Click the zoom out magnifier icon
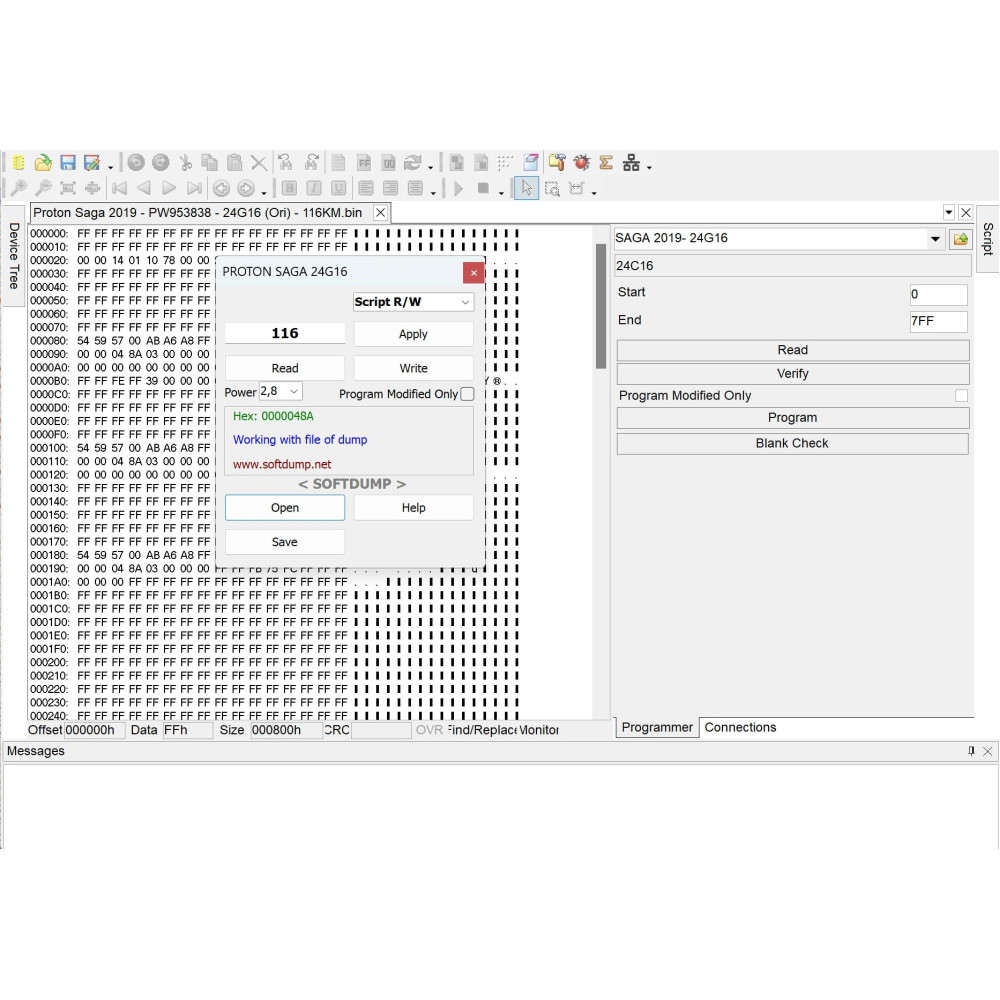 43,188
